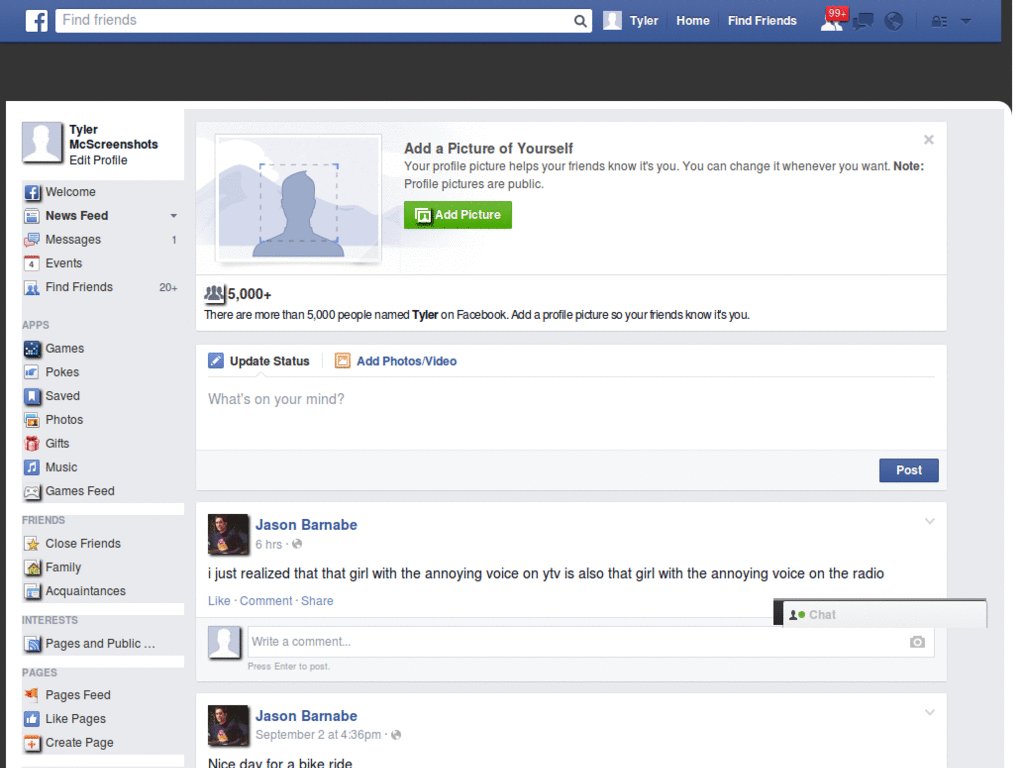Click the Messages sidebar icon
1024x768 pixels.
[32, 240]
